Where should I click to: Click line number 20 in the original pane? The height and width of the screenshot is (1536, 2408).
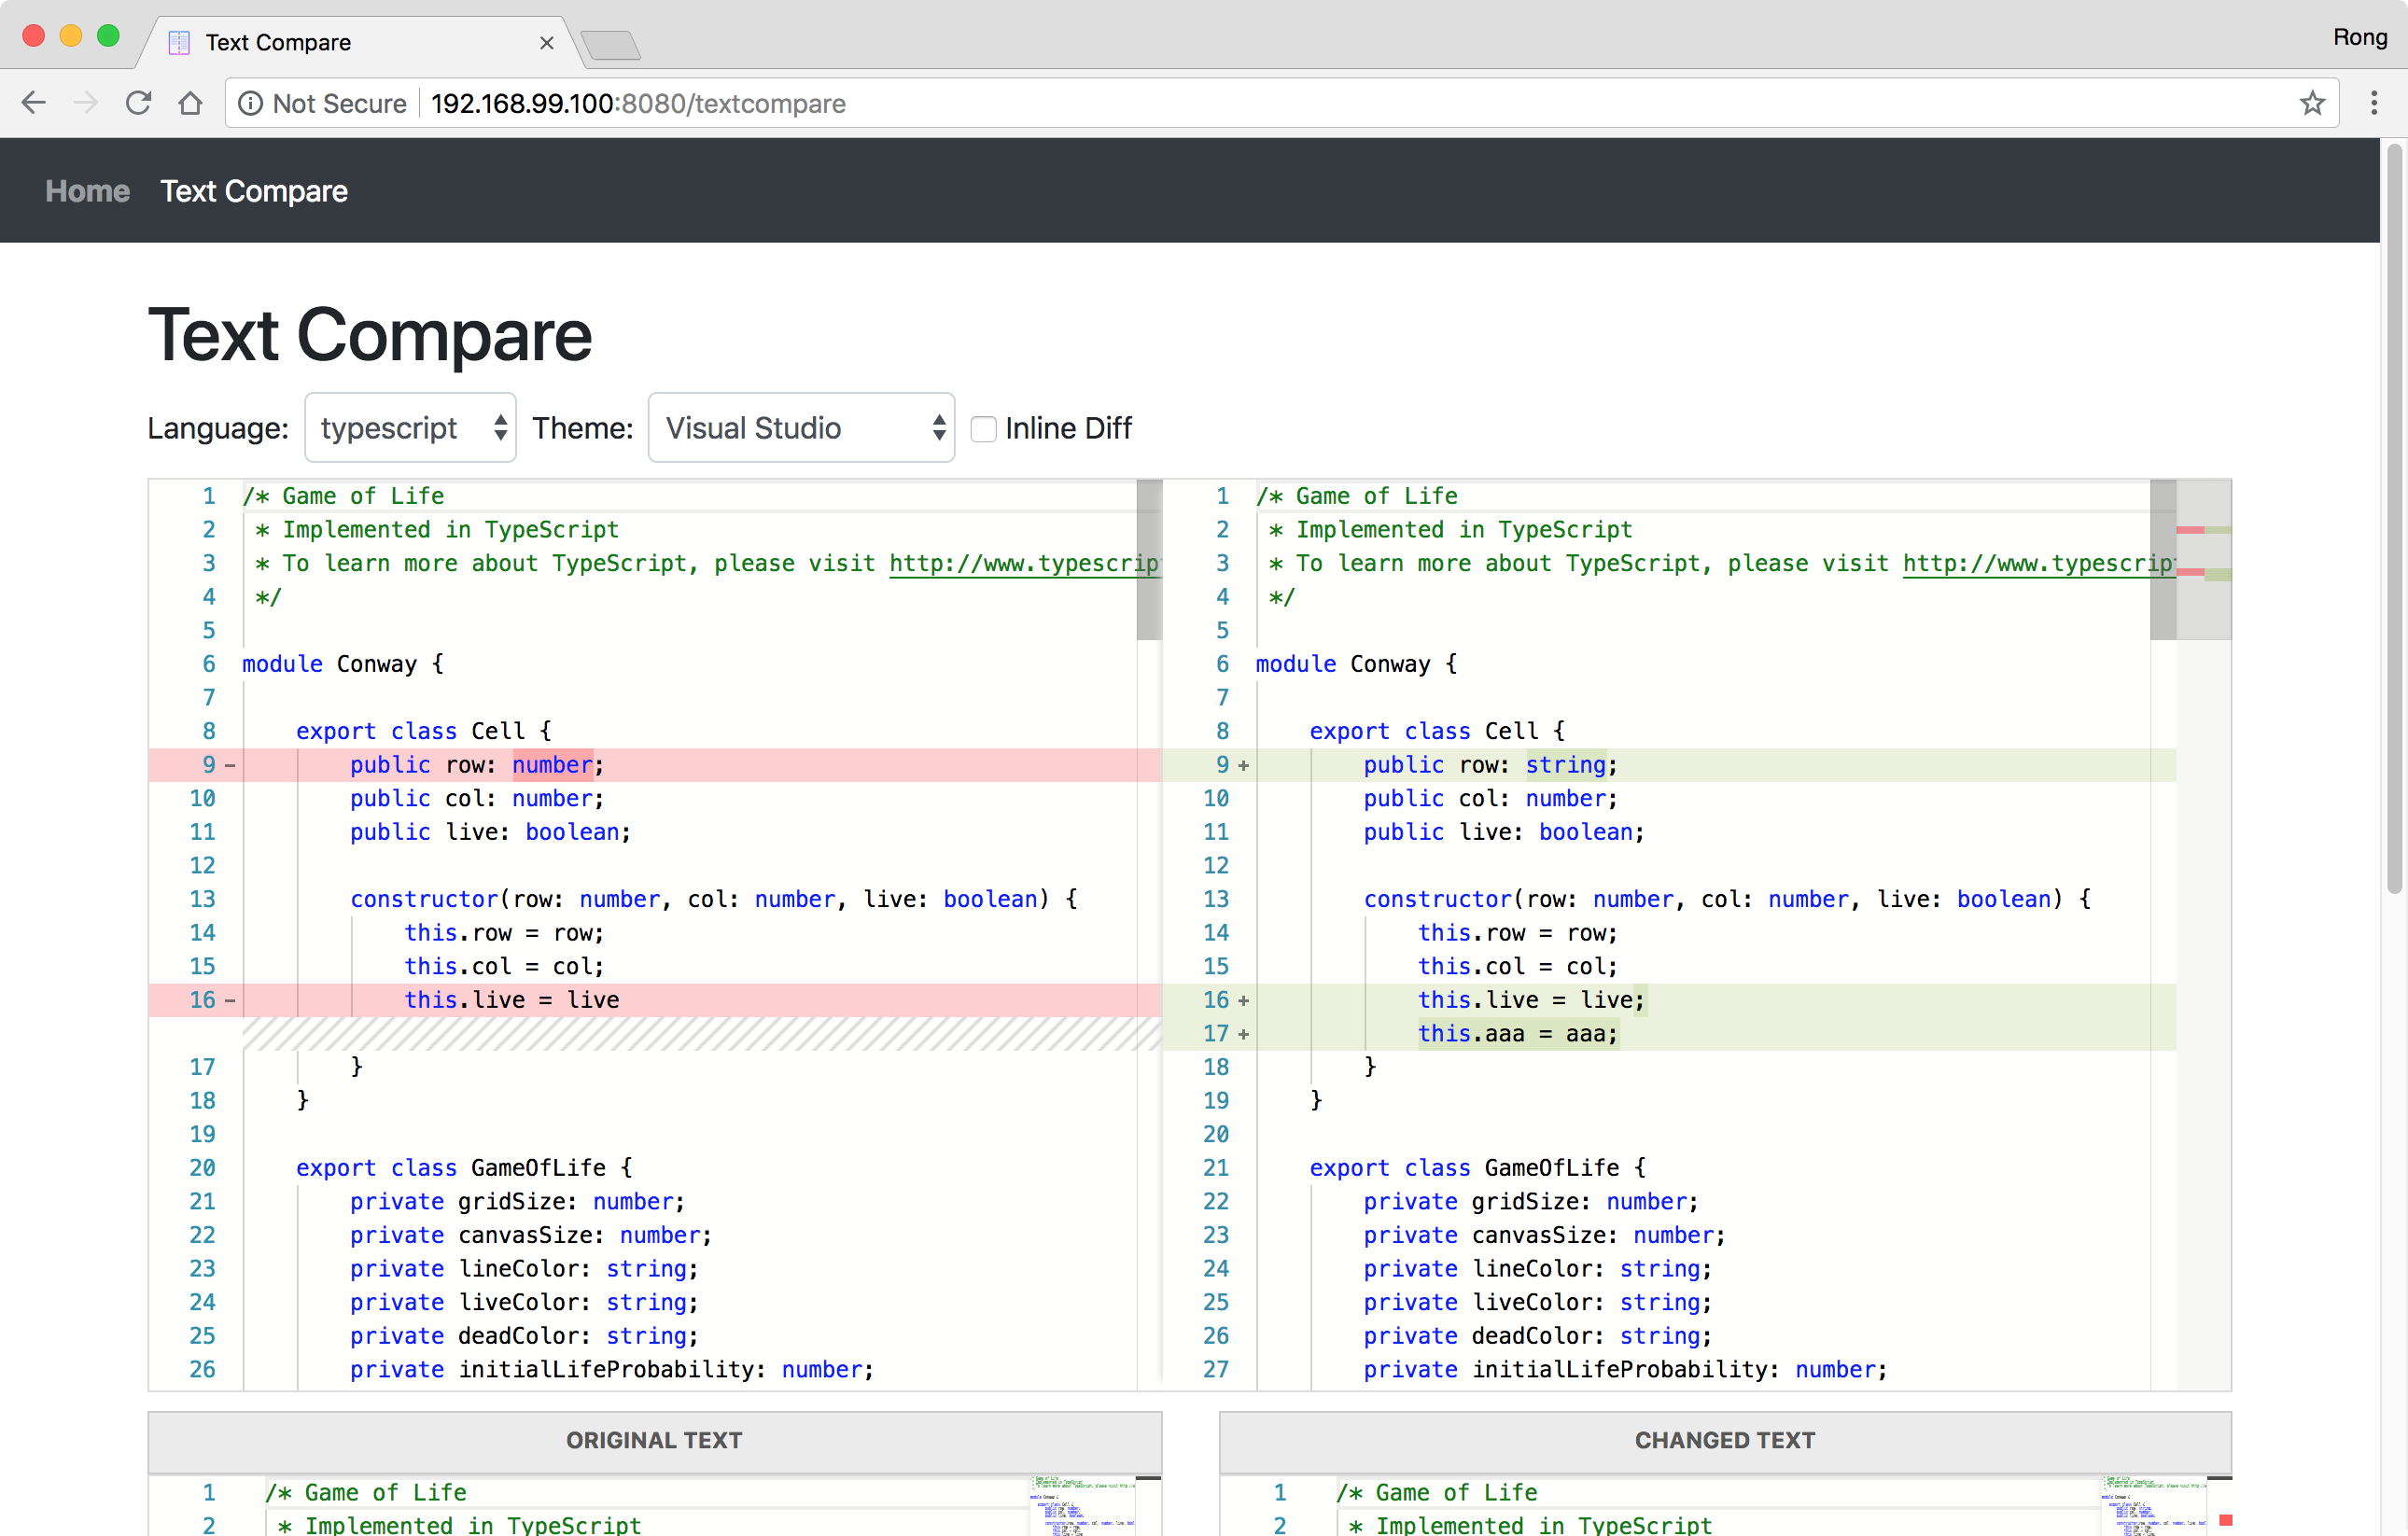coord(202,1168)
